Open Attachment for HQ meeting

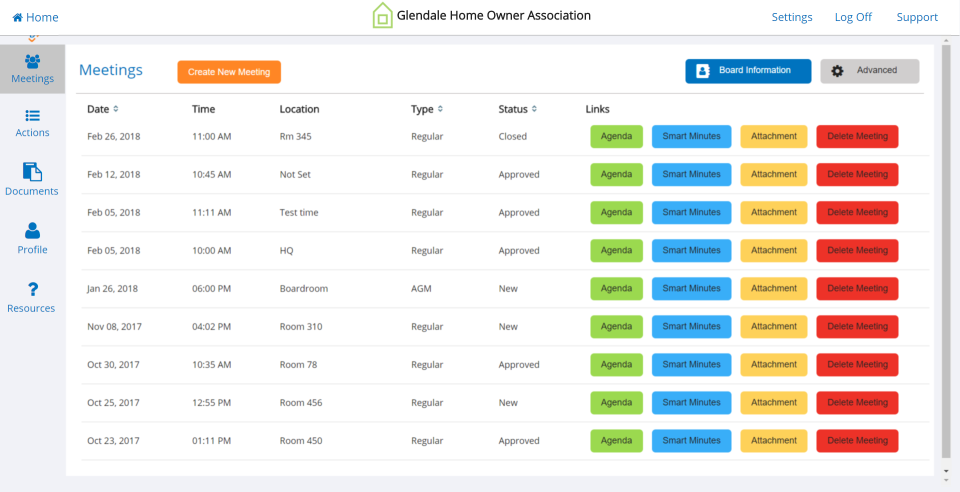774,250
